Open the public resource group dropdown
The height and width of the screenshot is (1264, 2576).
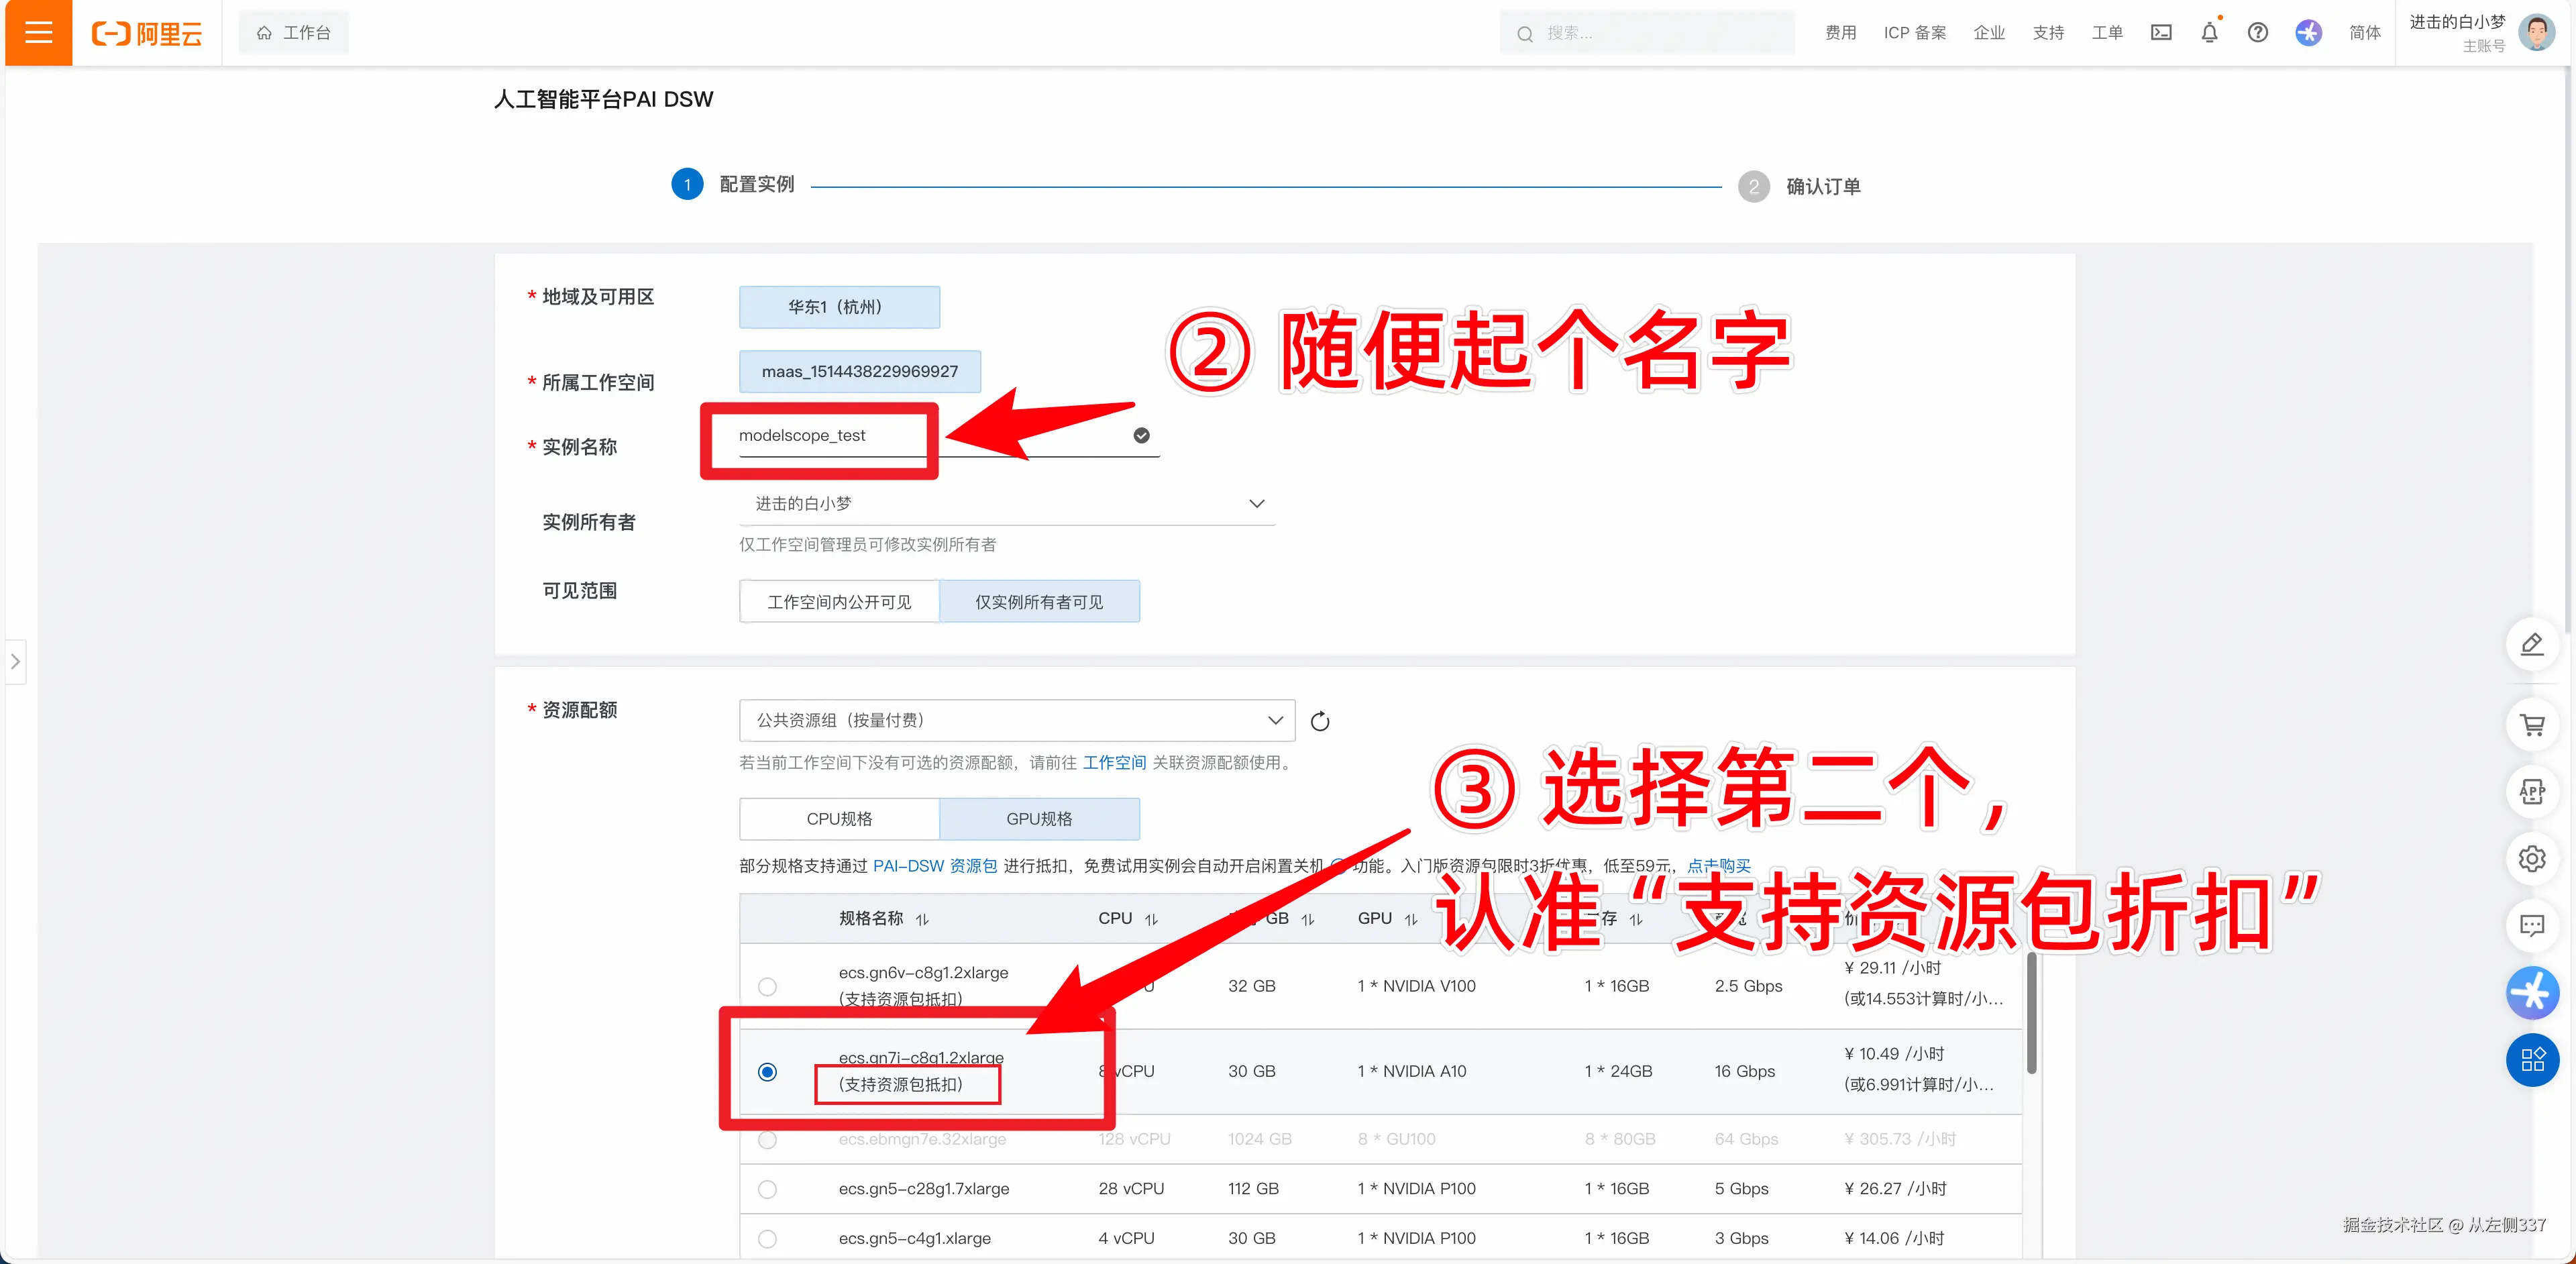[1016, 720]
